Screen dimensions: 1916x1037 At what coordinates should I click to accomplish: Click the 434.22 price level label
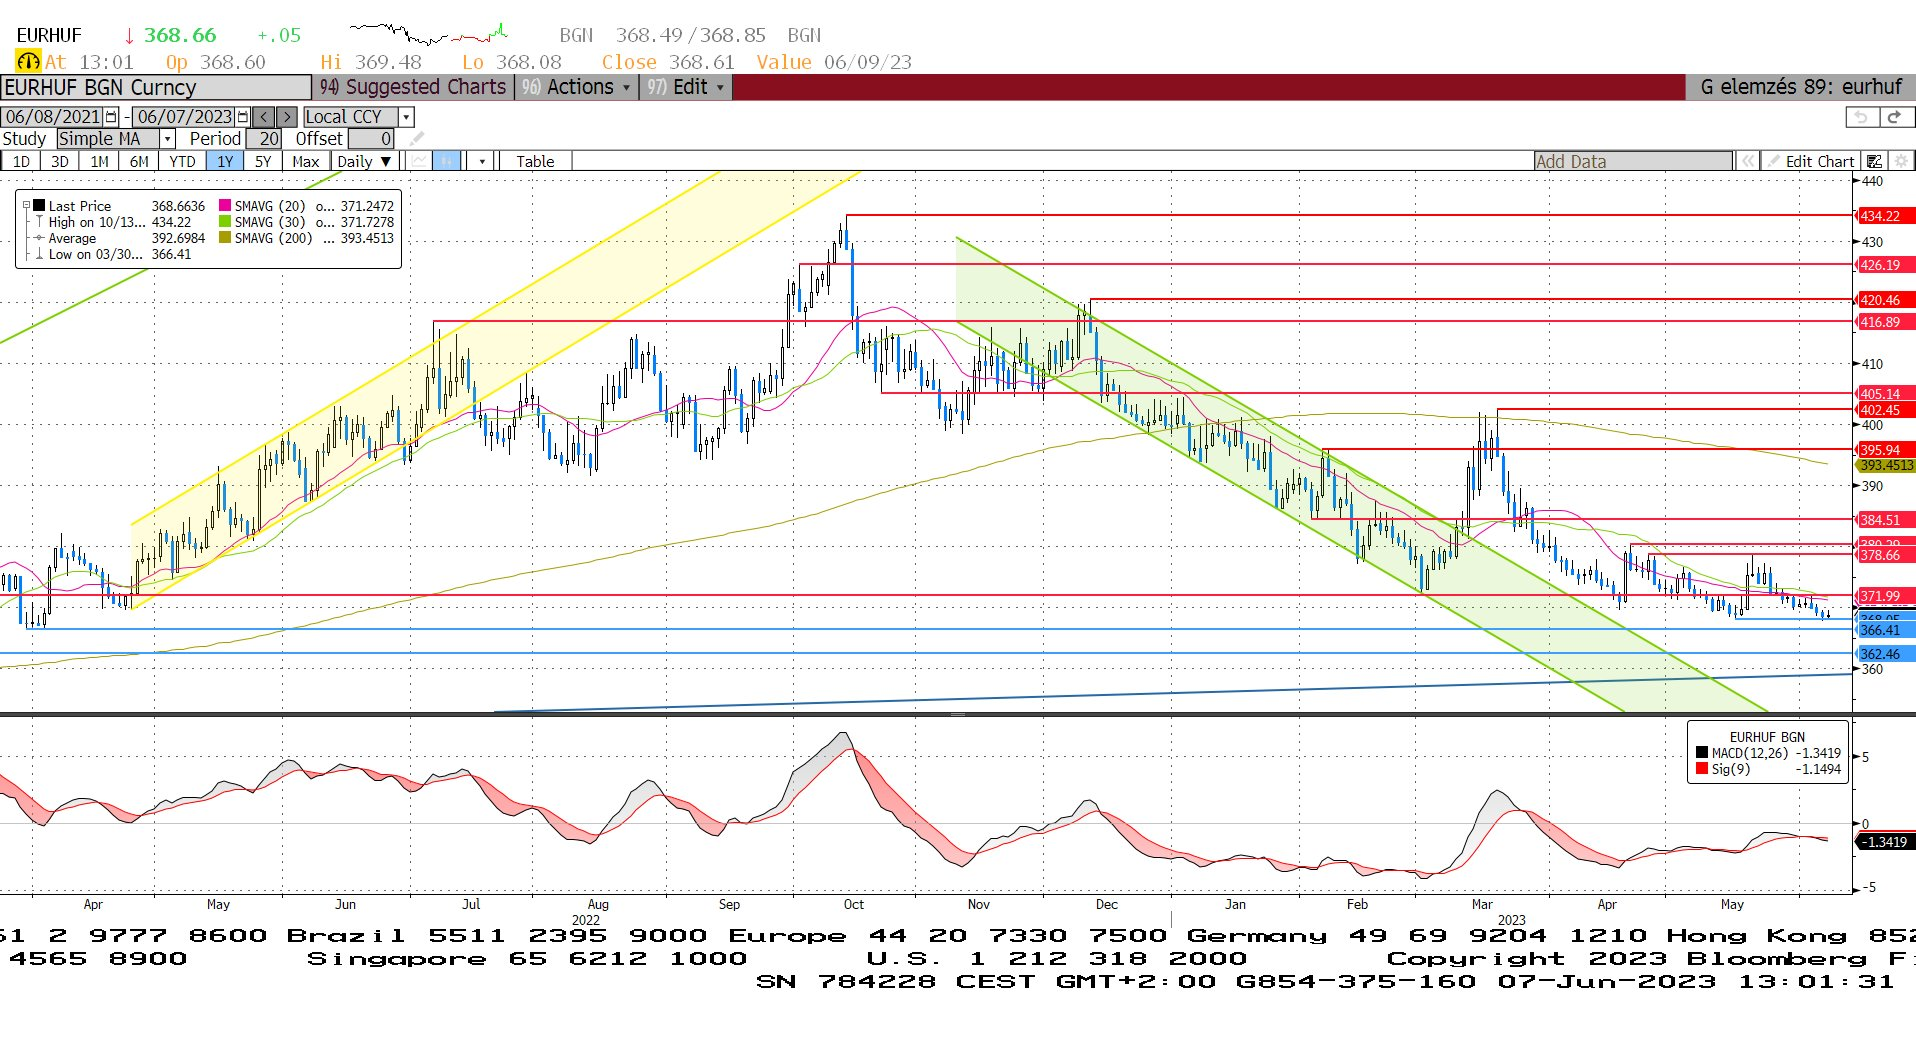1885,216
